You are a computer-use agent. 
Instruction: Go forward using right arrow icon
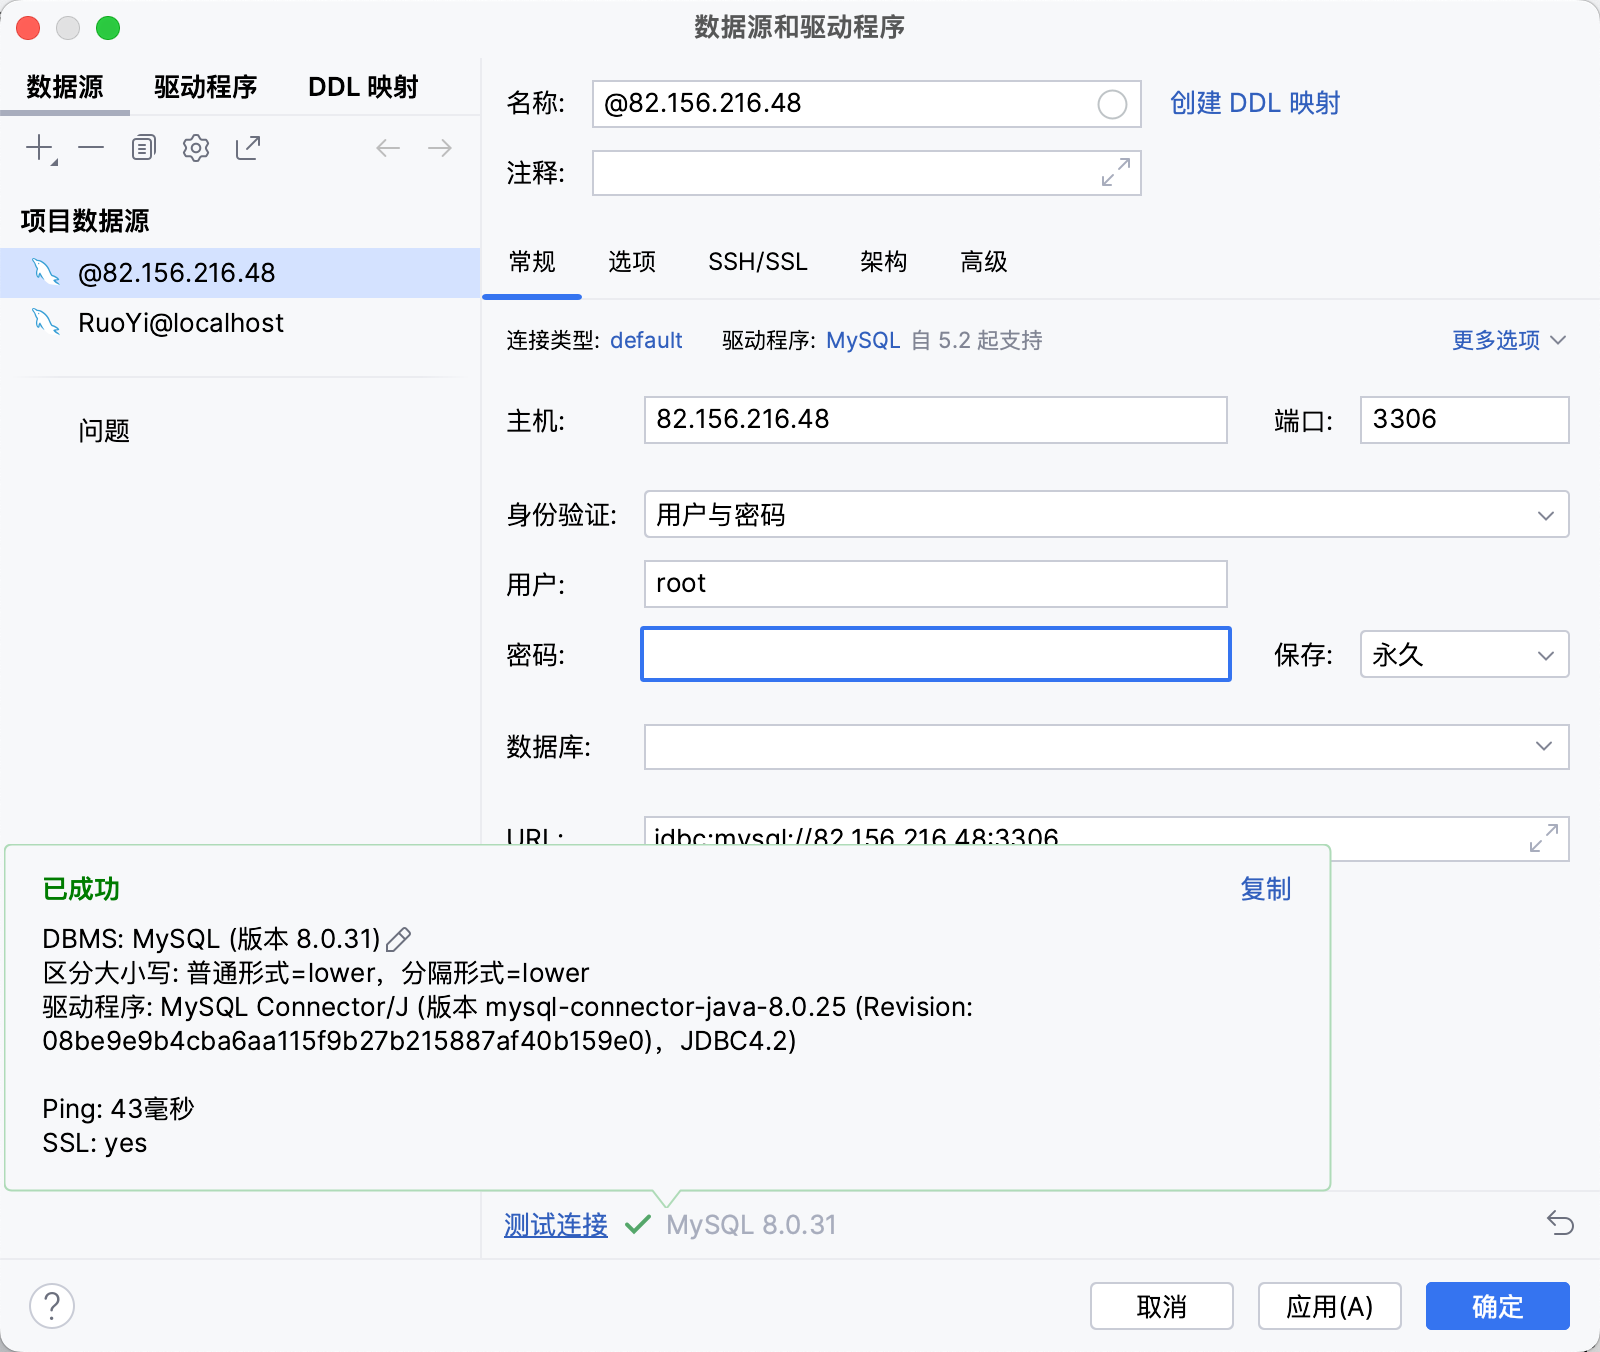[440, 148]
